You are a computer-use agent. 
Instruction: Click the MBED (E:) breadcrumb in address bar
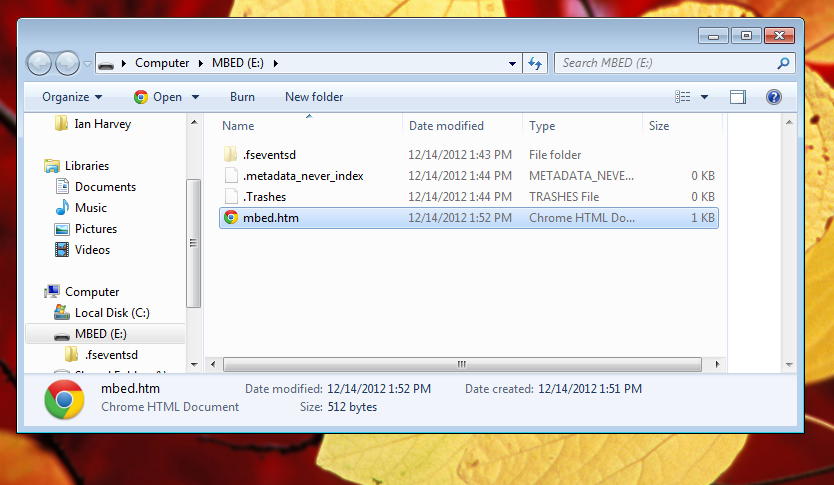click(x=238, y=63)
